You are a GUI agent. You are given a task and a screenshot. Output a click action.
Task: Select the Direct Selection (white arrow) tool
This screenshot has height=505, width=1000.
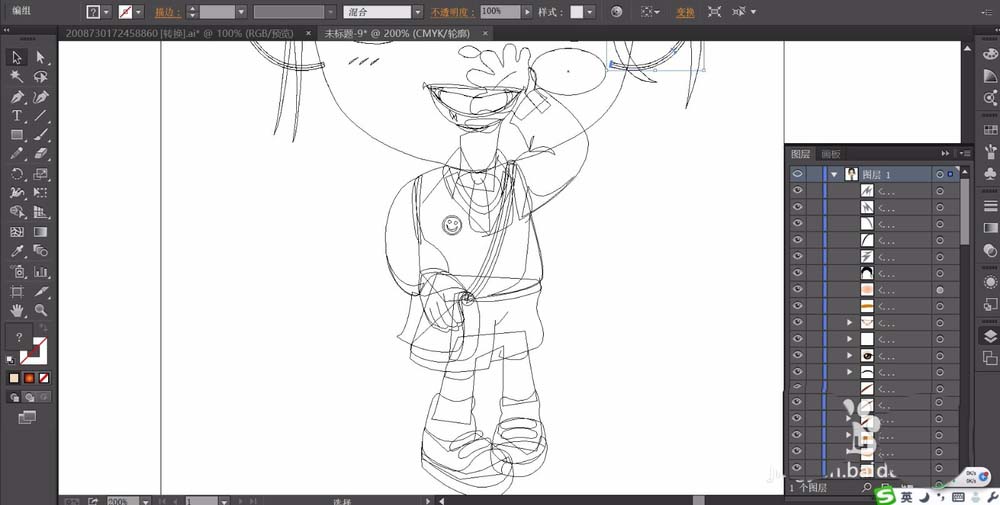click(40, 57)
